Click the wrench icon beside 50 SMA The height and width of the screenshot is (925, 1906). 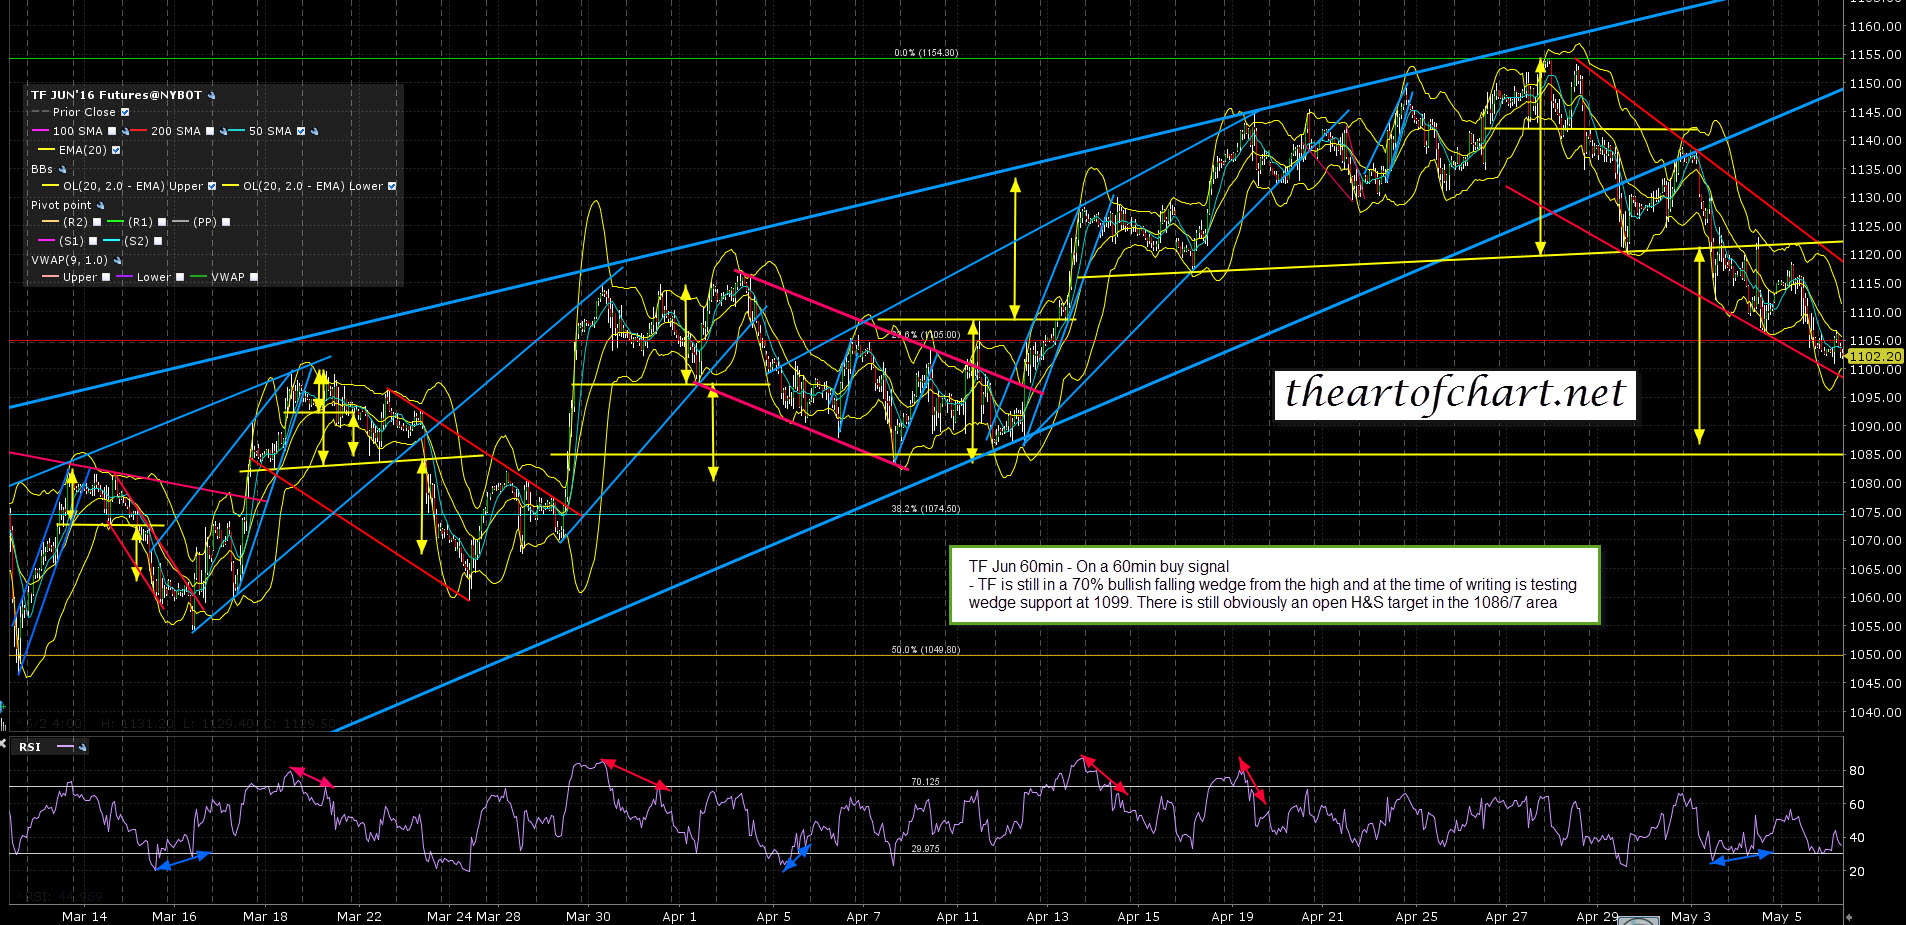click(315, 131)
